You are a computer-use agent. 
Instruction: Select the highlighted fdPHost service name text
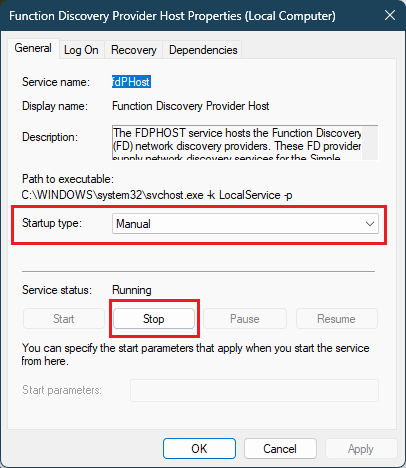coord(131,82)
